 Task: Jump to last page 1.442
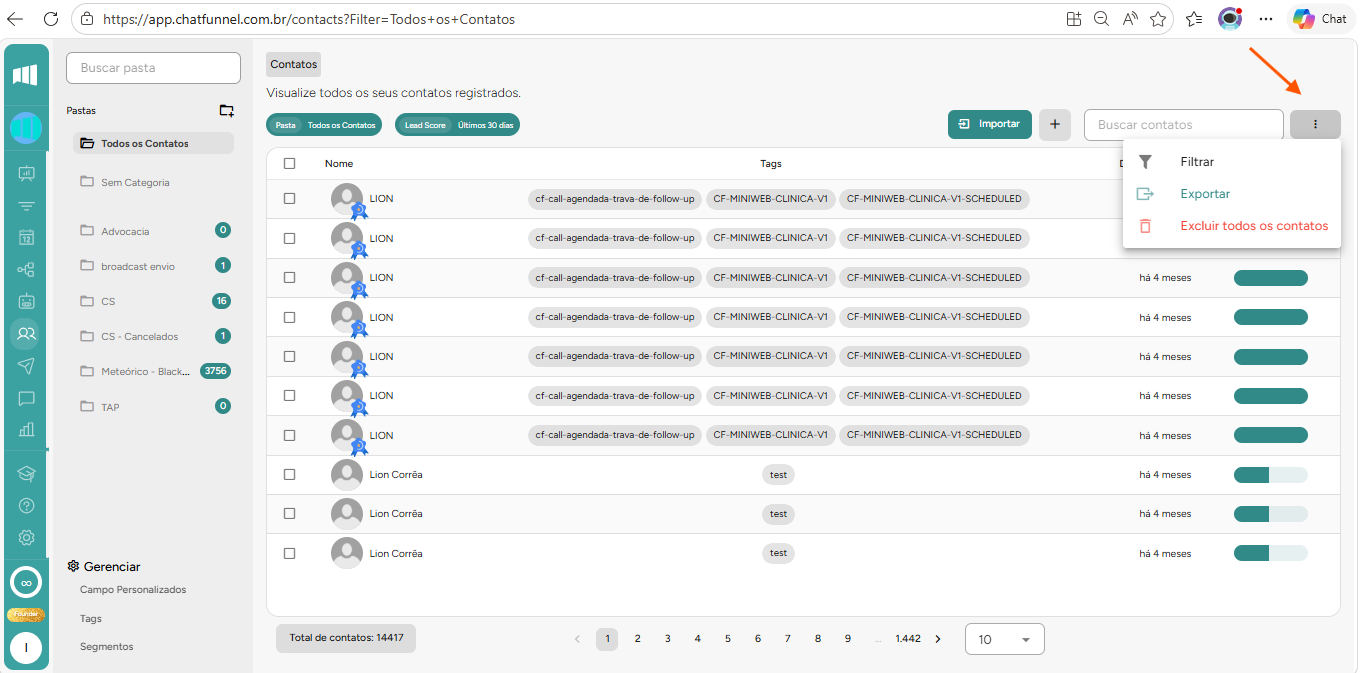click(x=908, y=639)
